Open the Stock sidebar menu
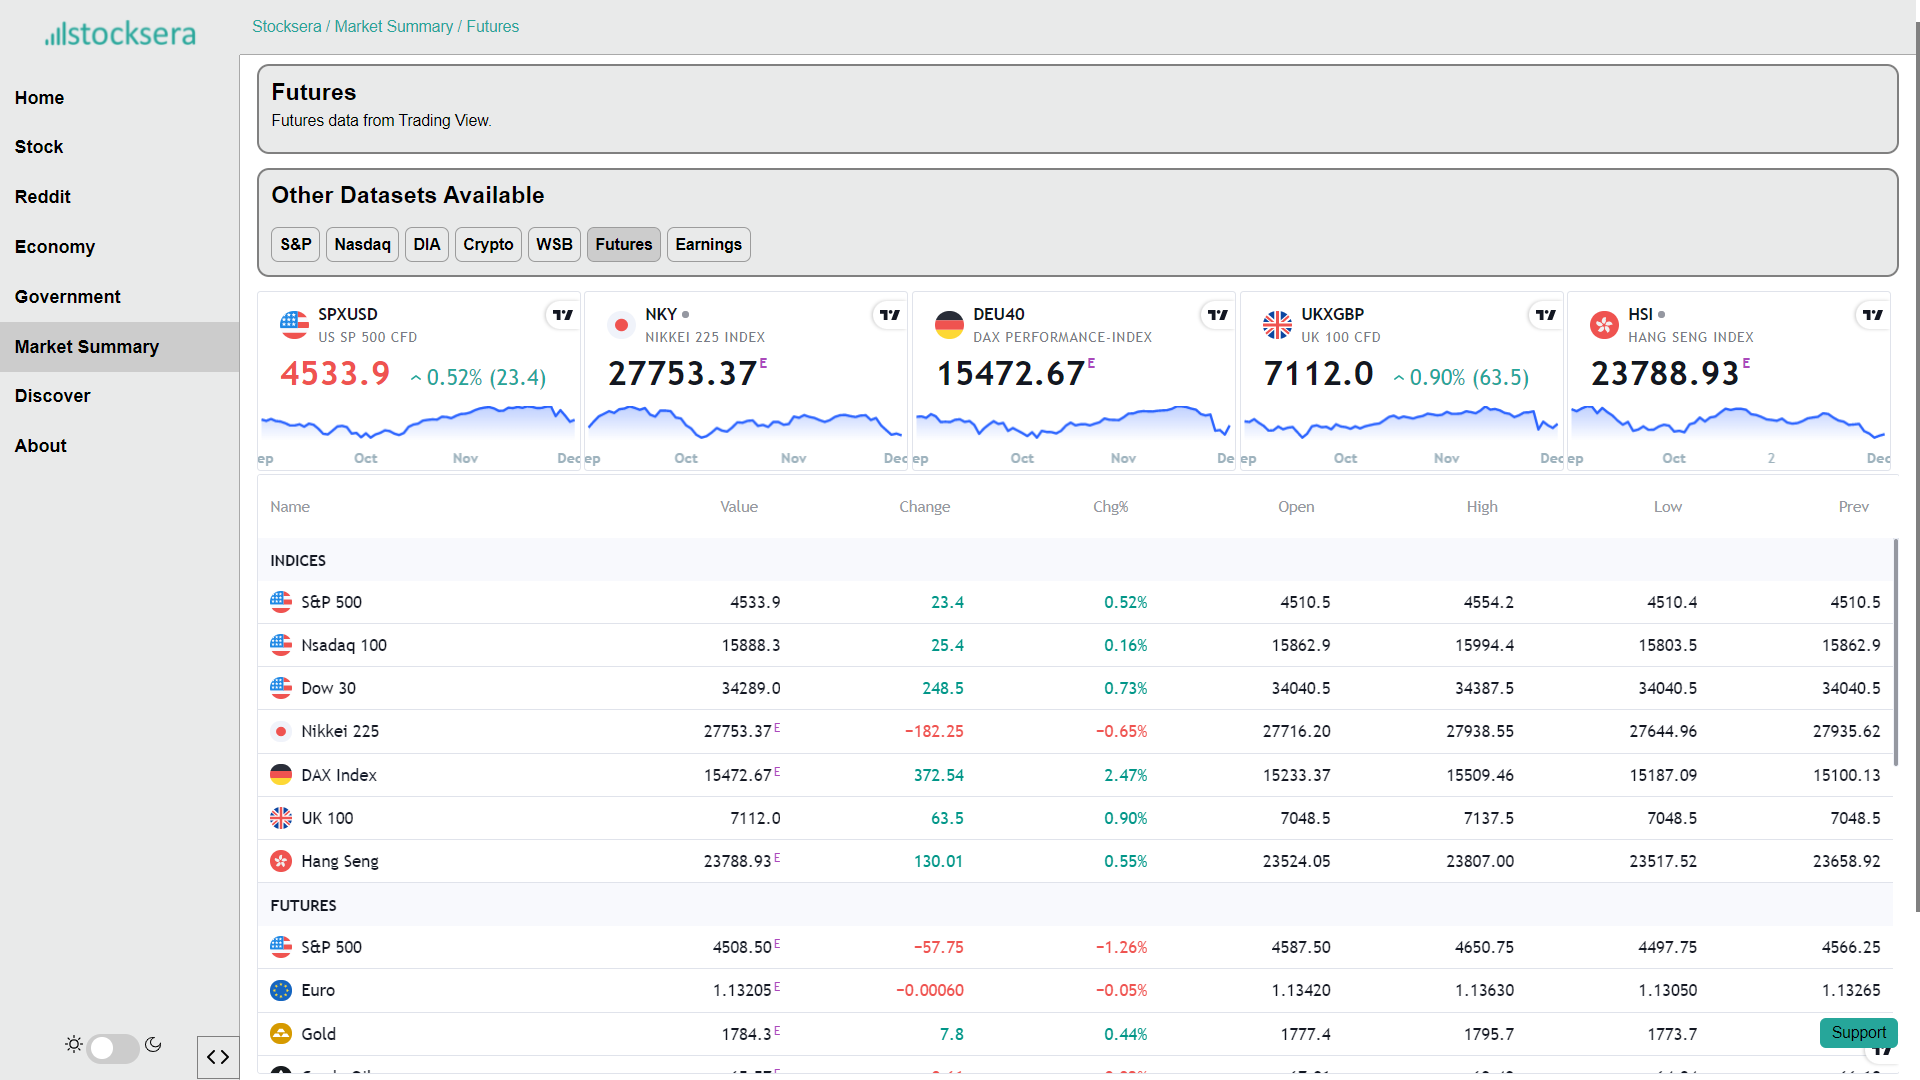The image size is (1920, 1080). 39,147
